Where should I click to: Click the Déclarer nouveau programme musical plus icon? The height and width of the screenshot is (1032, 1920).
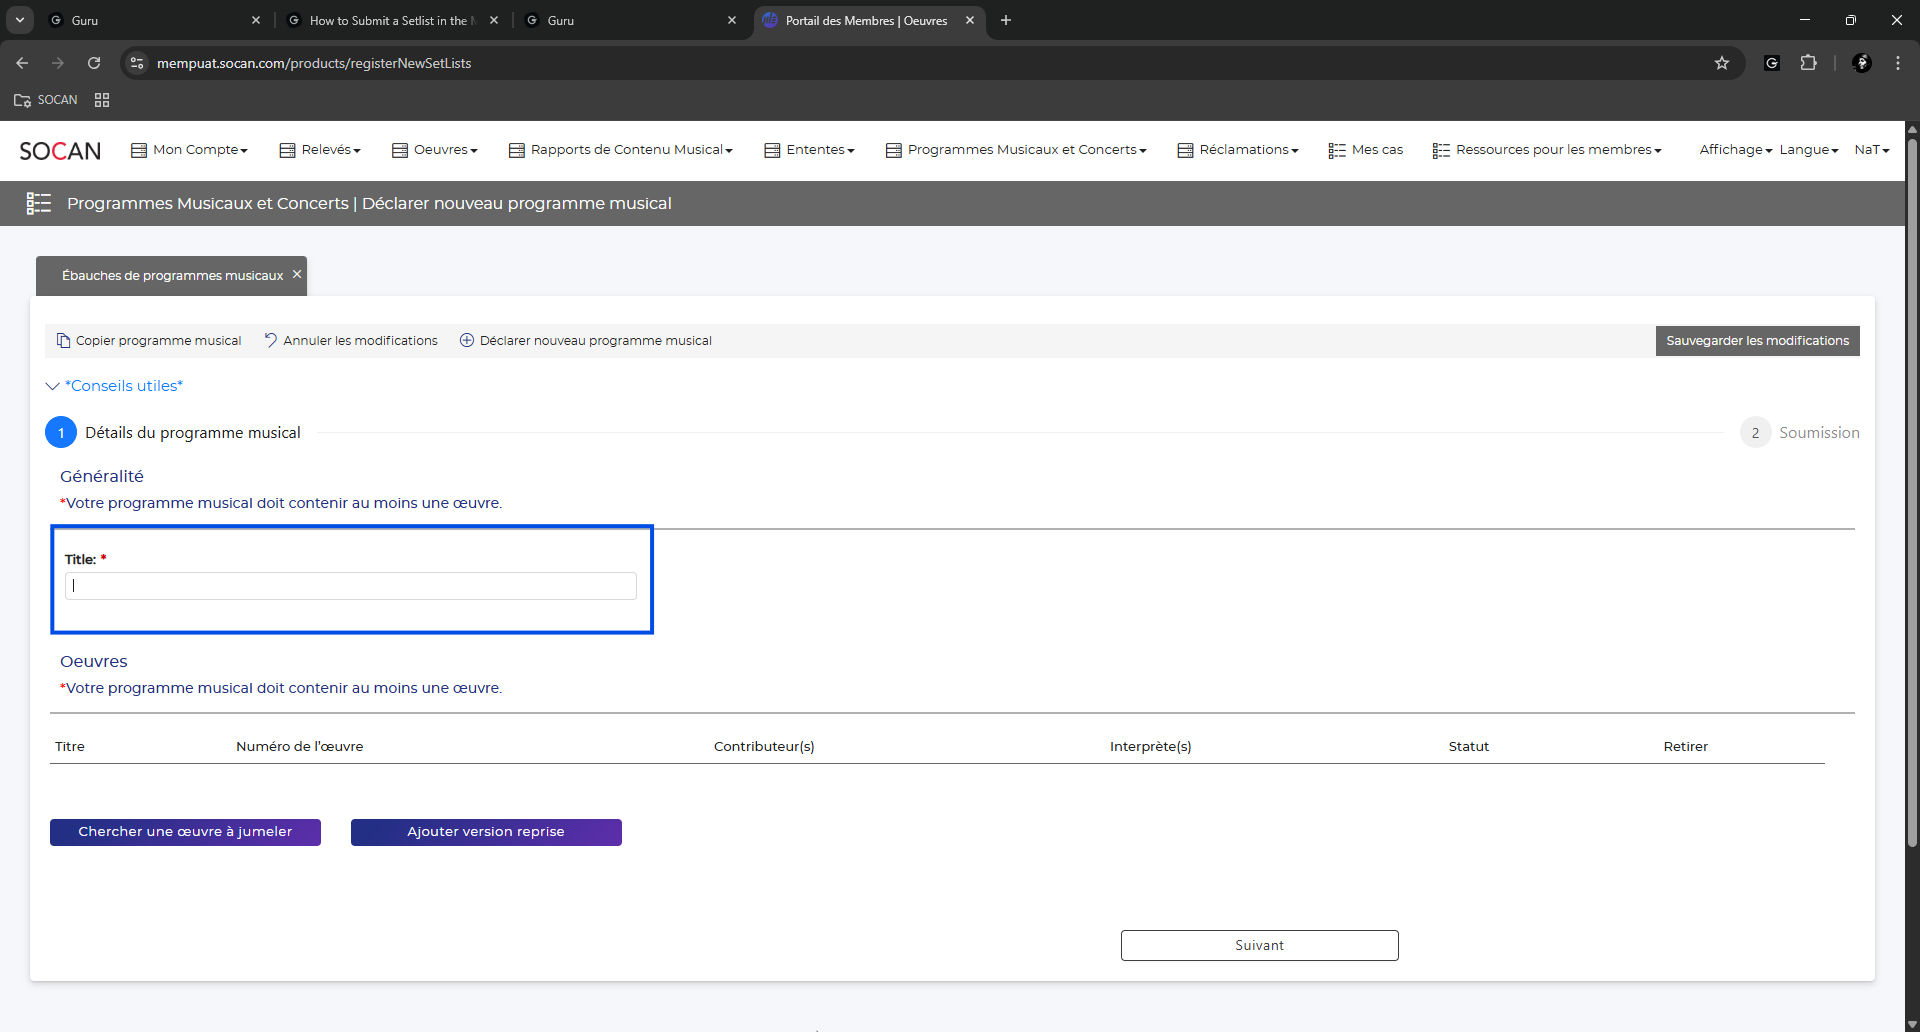tap(466, 341)
